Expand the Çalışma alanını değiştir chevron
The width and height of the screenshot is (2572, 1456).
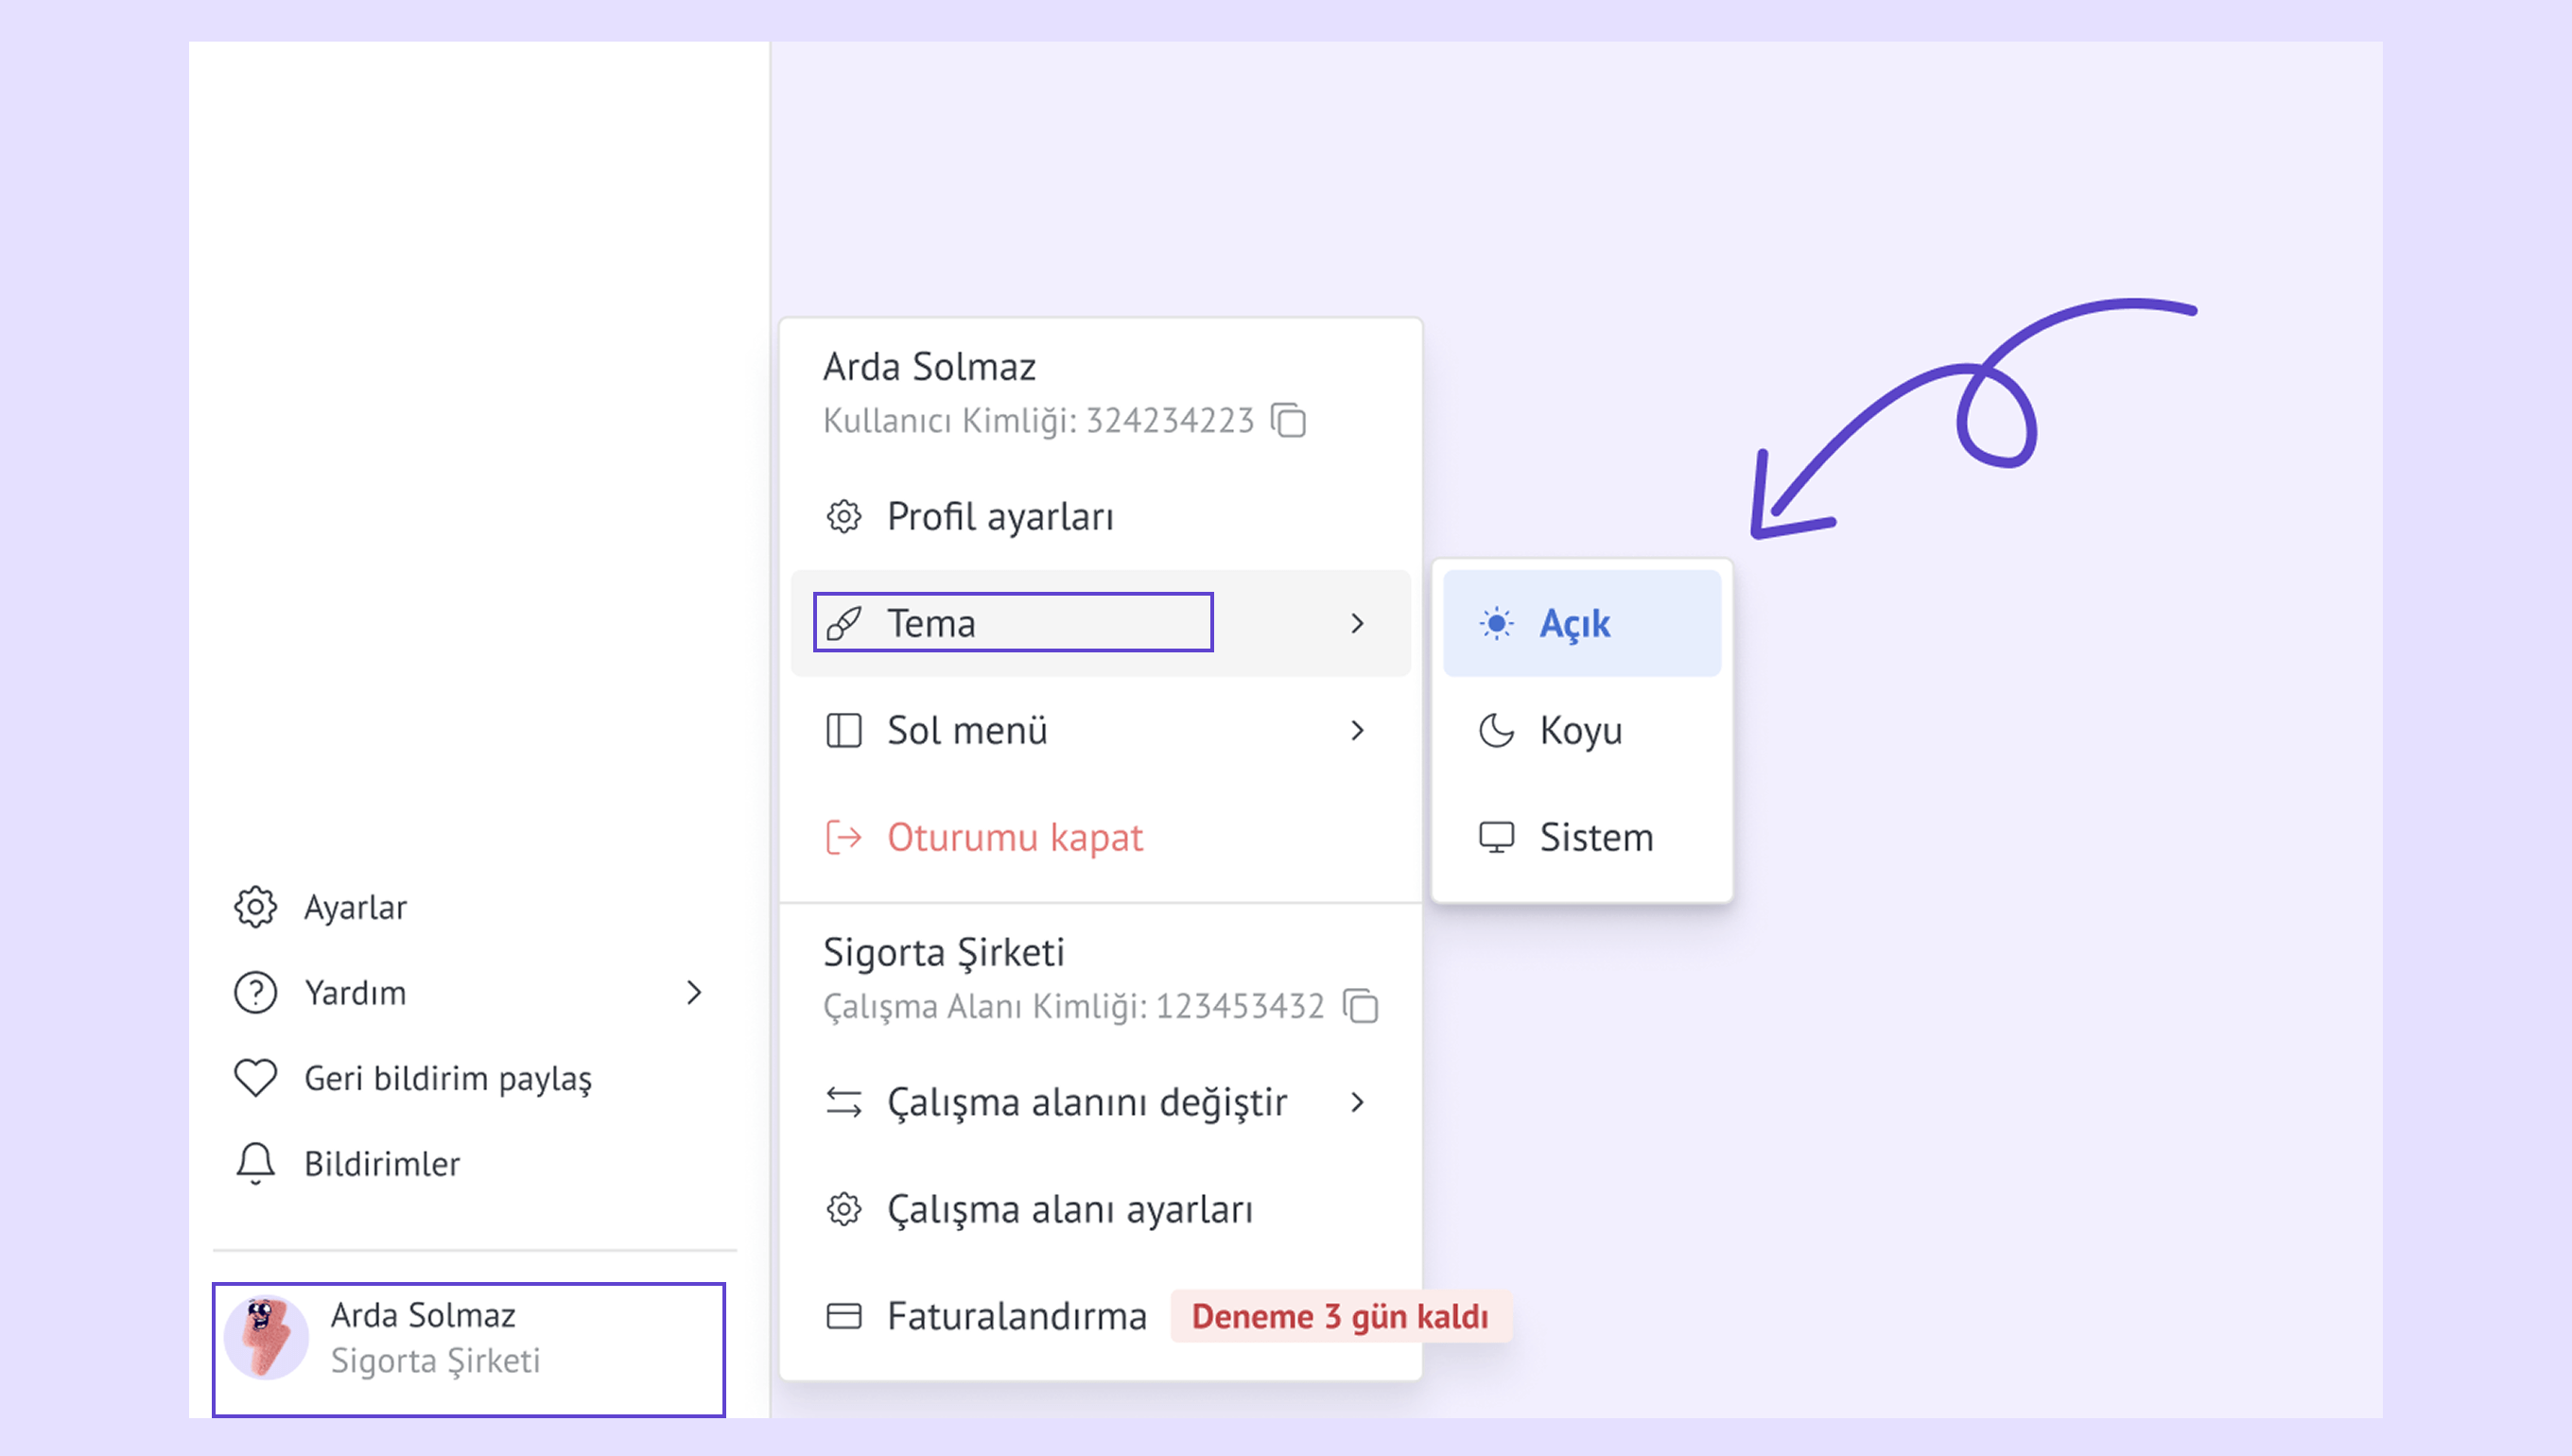point(1357,1102)
